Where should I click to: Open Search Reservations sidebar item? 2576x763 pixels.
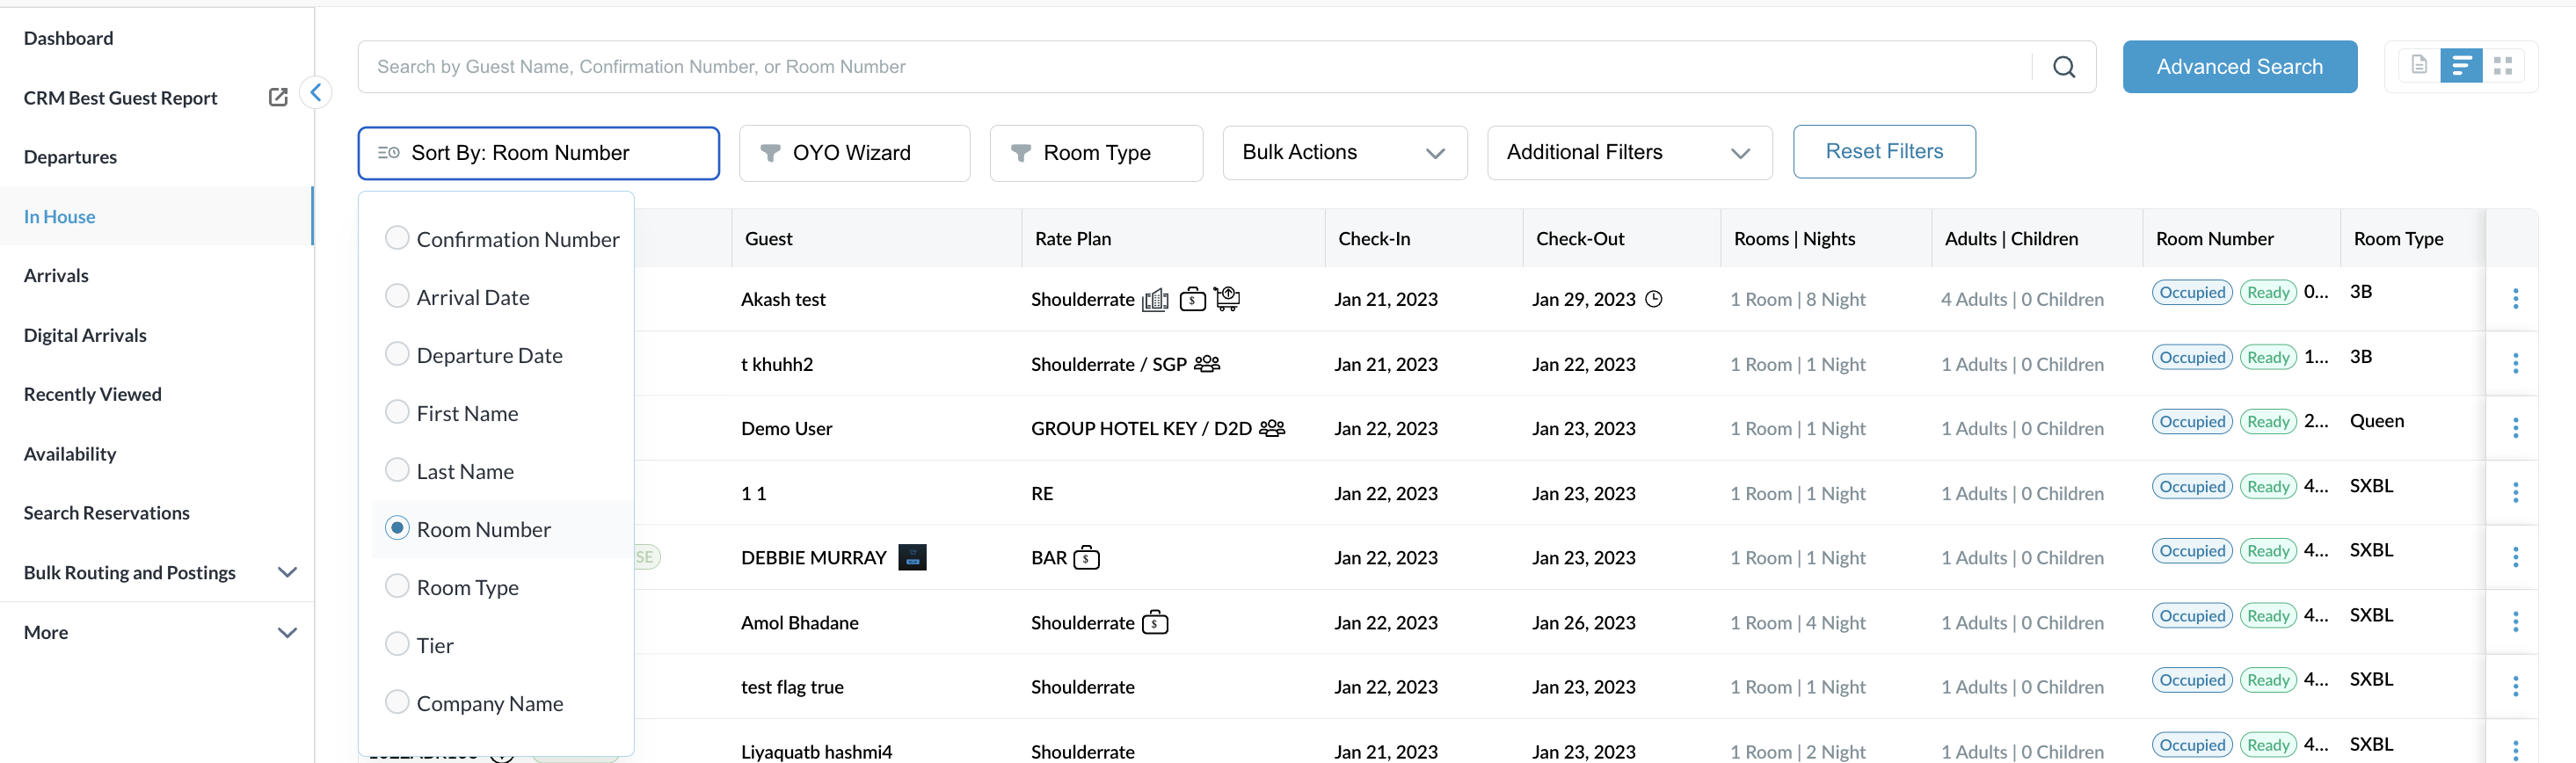107,513
